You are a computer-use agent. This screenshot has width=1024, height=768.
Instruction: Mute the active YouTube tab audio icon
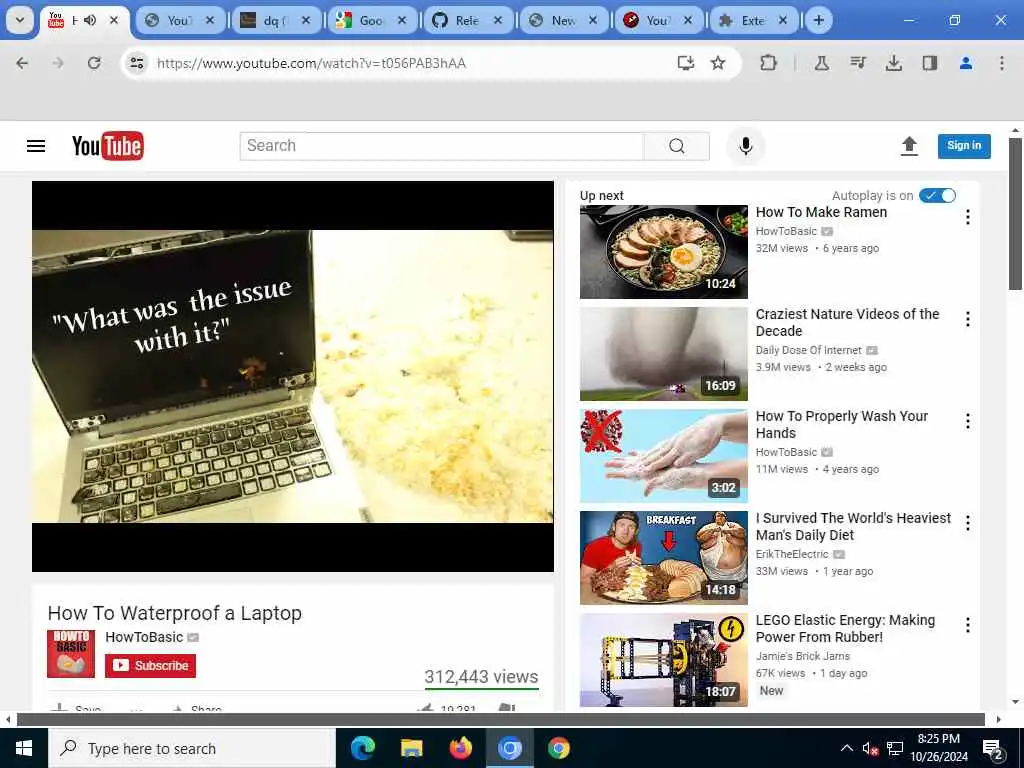(90, 20)
